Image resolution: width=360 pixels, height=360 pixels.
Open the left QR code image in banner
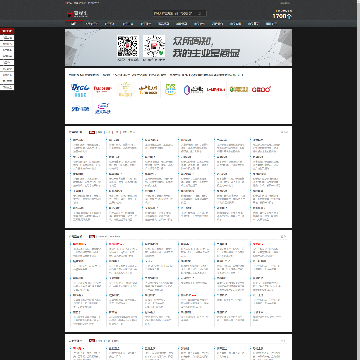point(127,46)
